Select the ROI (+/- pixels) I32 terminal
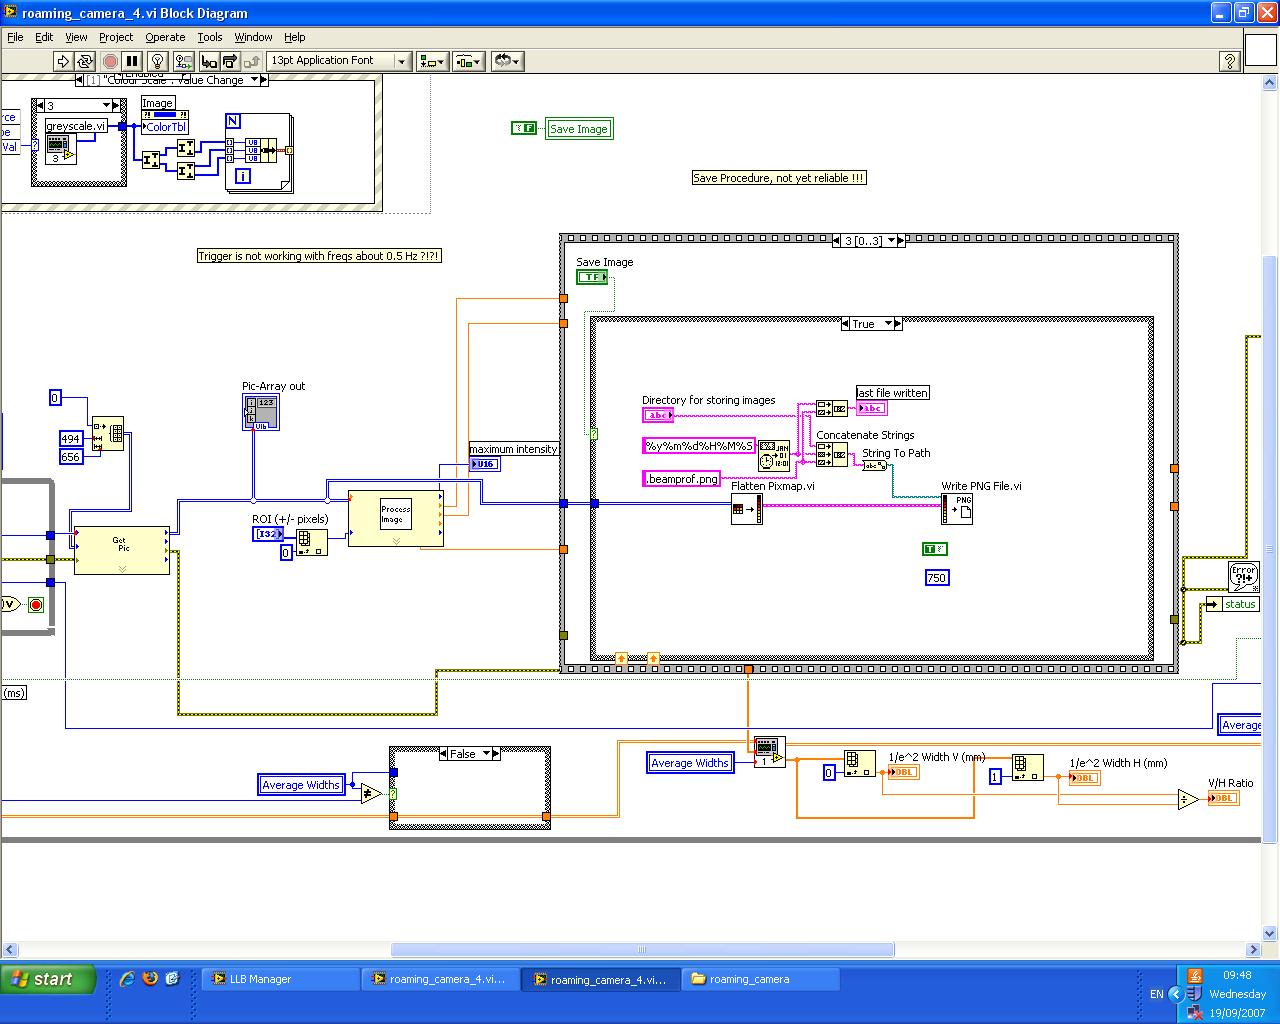The width and height of the screenshot is (1280, 1024). pos(267,534)
